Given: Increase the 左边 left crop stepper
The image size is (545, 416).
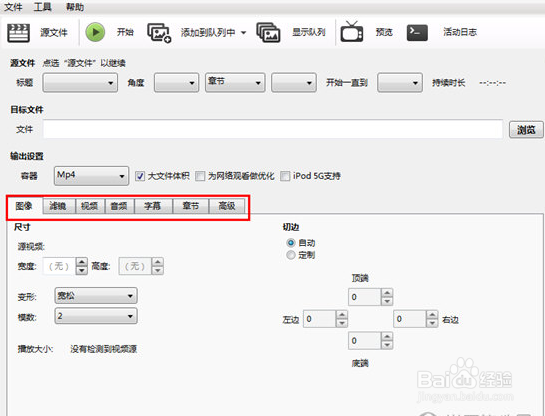Looking at the screenshot, I should tap(342, 315).
